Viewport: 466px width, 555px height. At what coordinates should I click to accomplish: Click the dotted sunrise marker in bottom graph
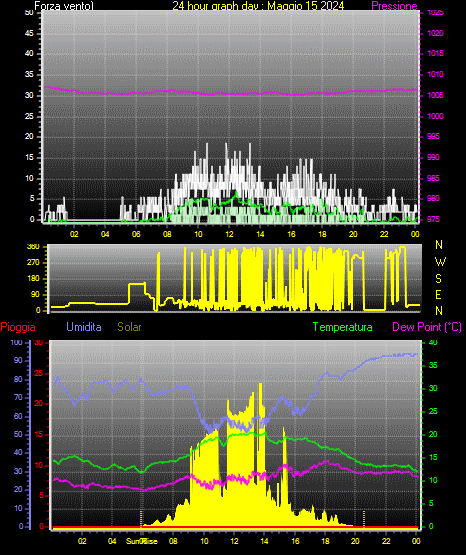click(x=141, y=518)
